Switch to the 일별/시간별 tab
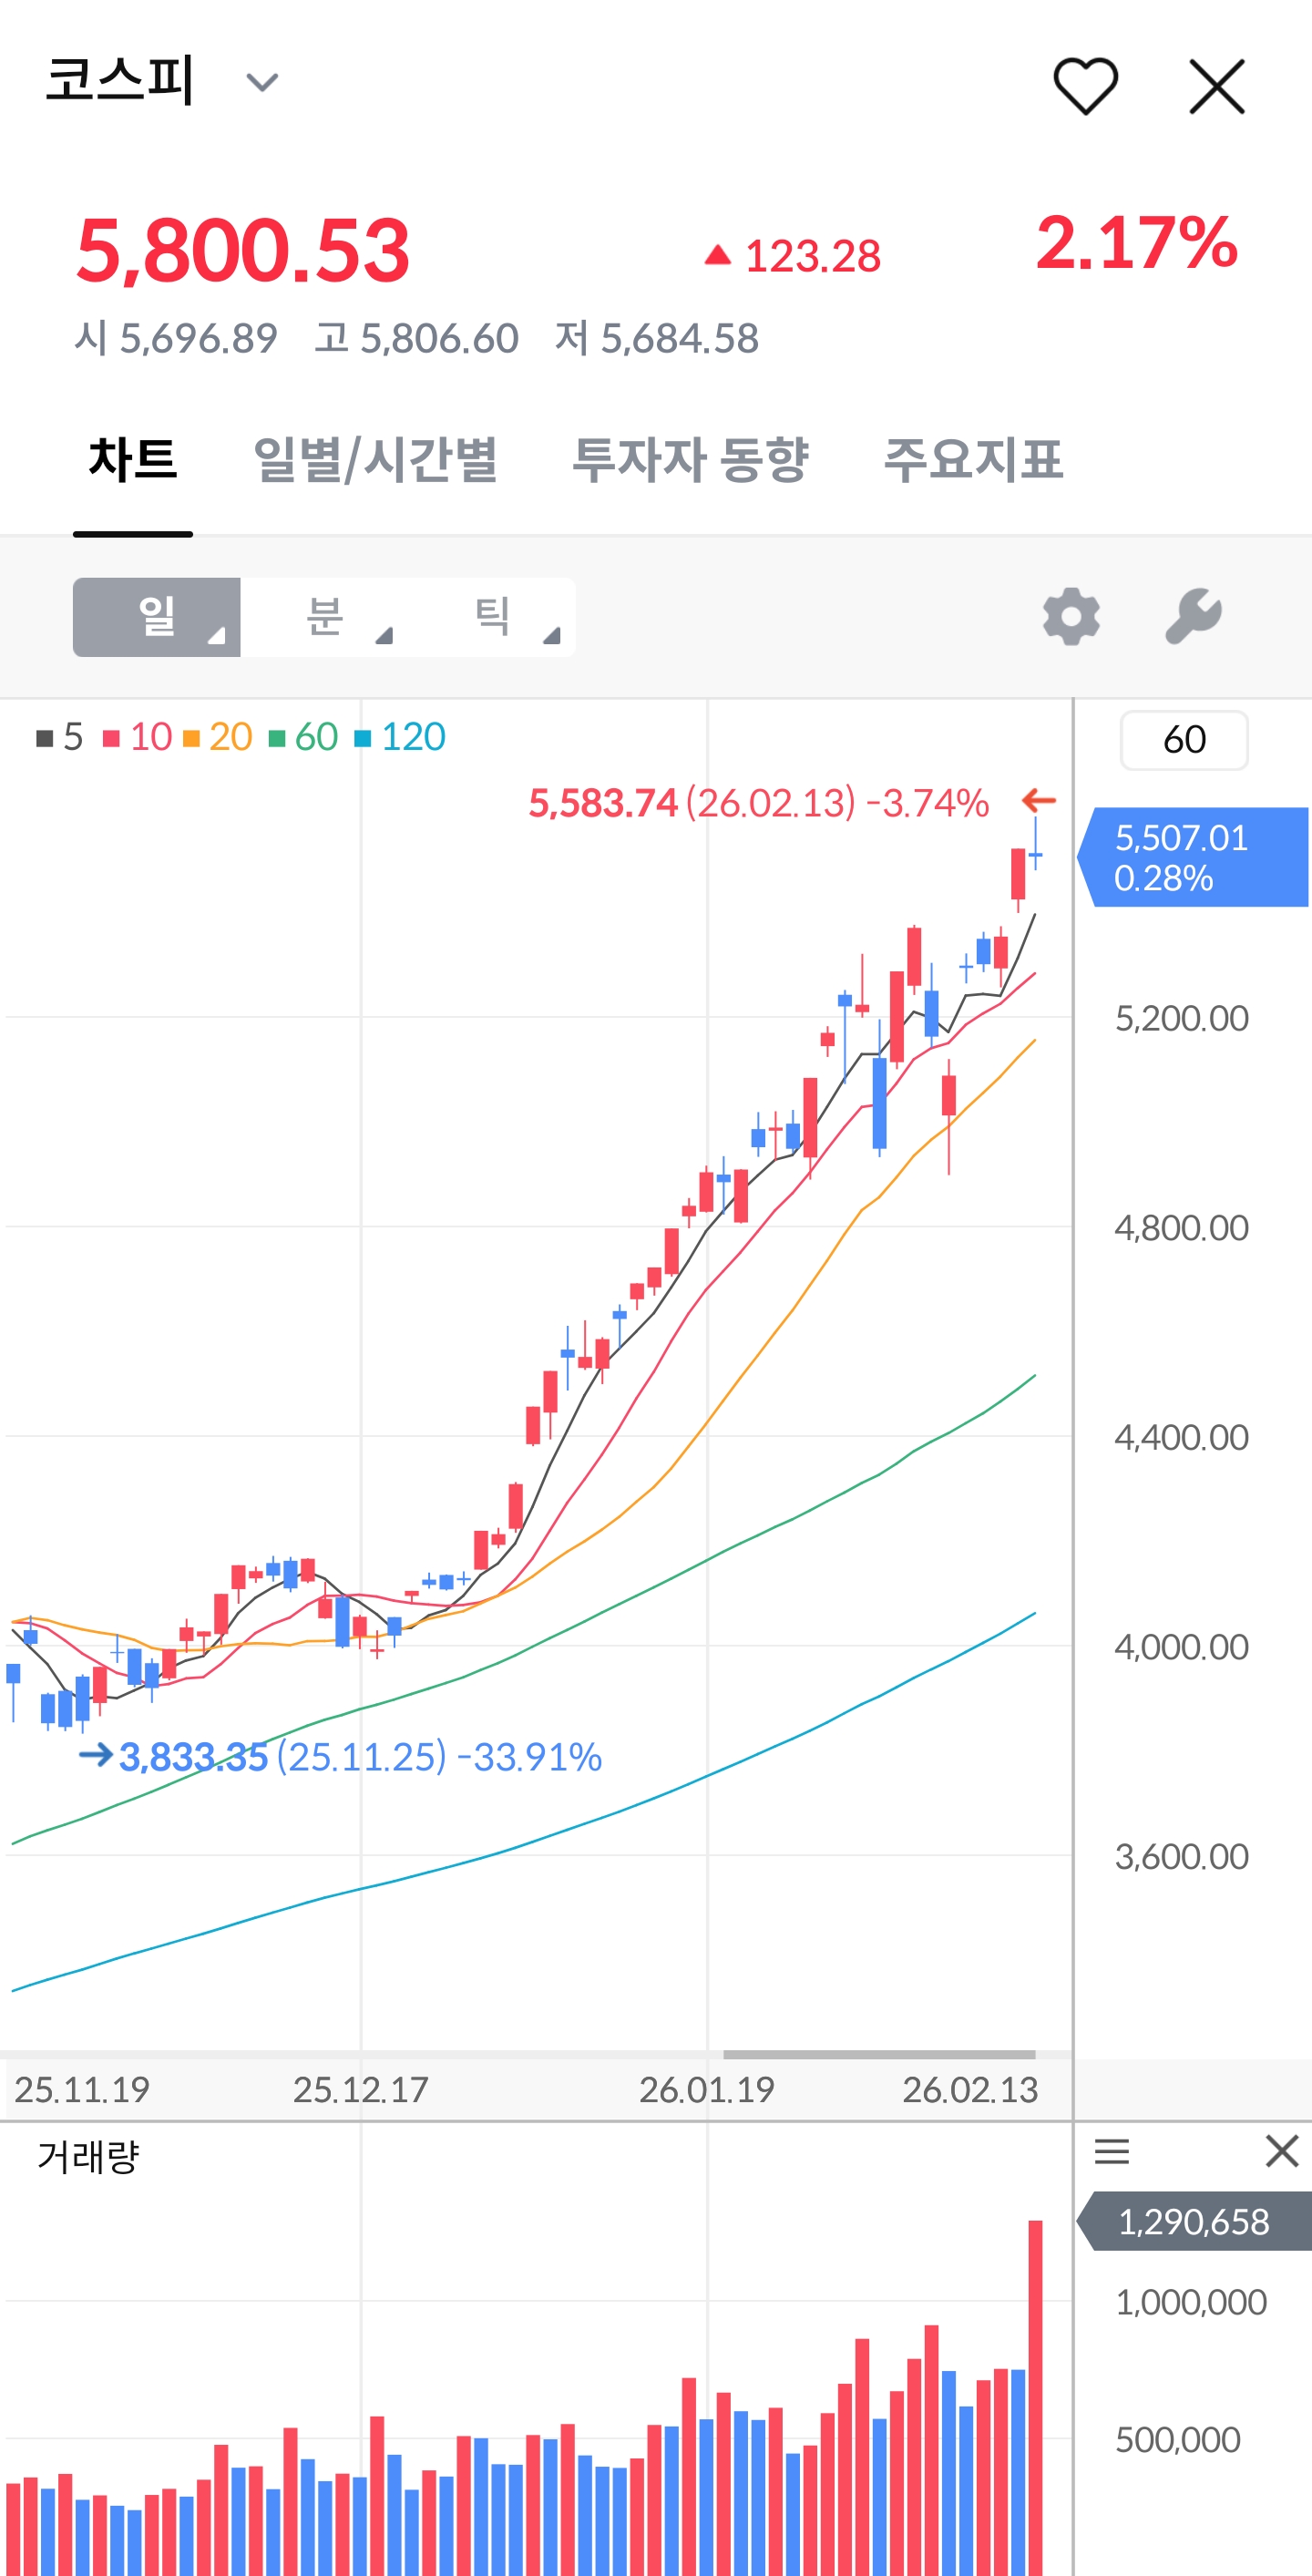 pyautogui.click(x=375, y=461)
